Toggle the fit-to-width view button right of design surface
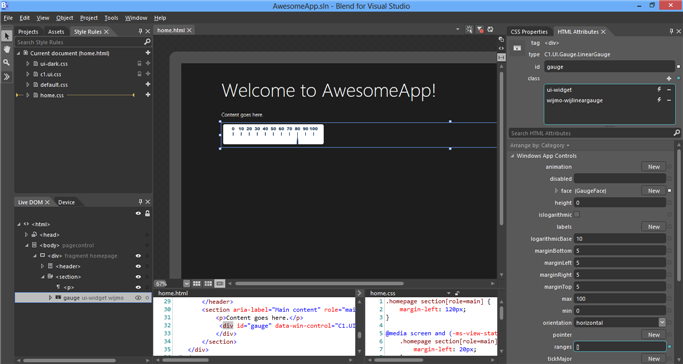 tap(501, 57)
